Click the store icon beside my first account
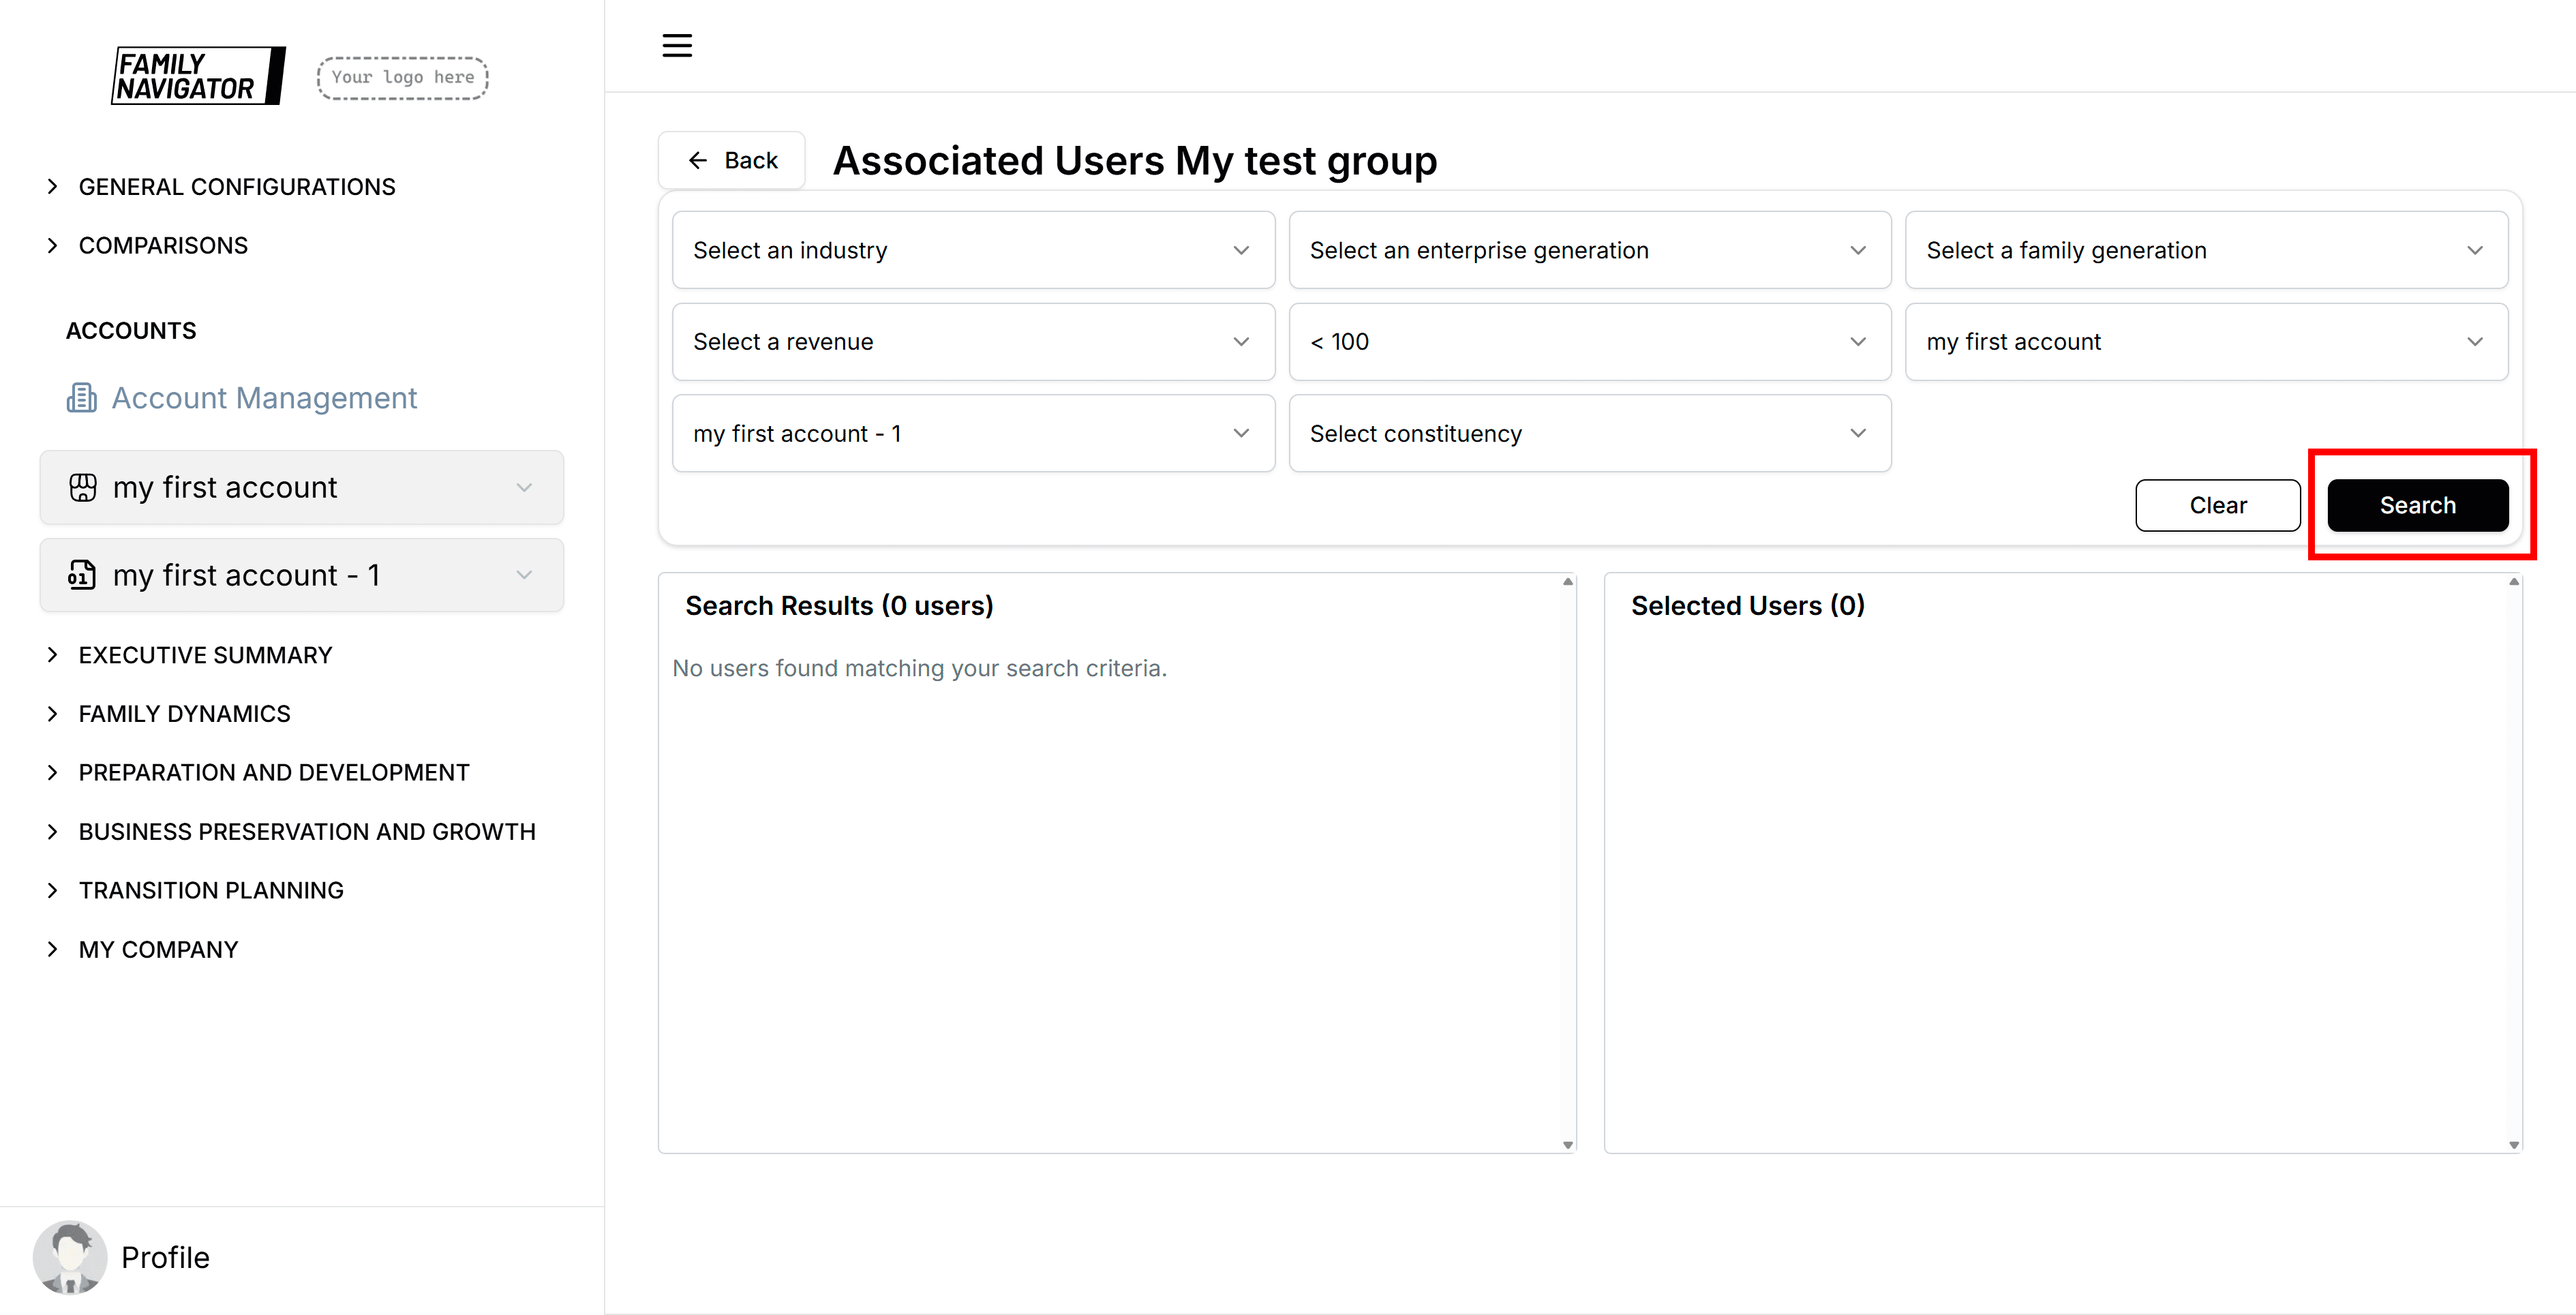This screenshot has width=2576, height=1315. [83, 487]
